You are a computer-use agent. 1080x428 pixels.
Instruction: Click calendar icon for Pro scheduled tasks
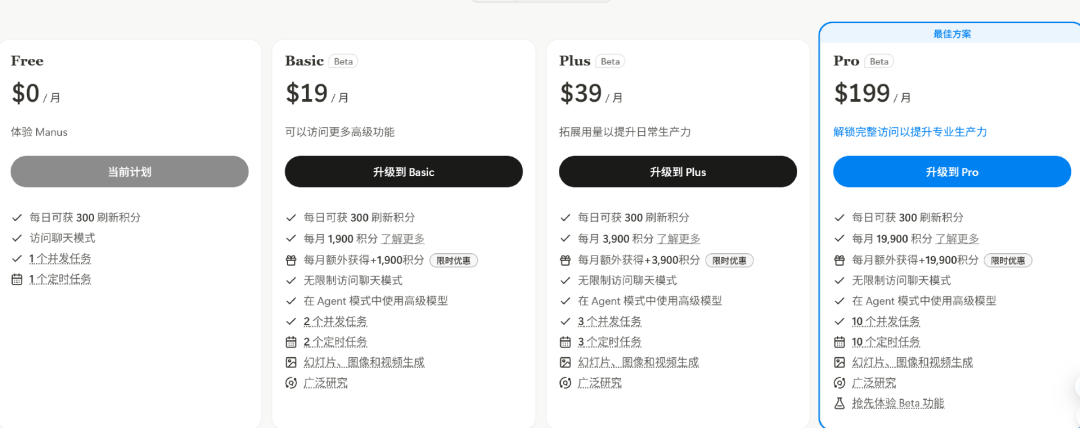pyautogui.click(x=840, y=342)
